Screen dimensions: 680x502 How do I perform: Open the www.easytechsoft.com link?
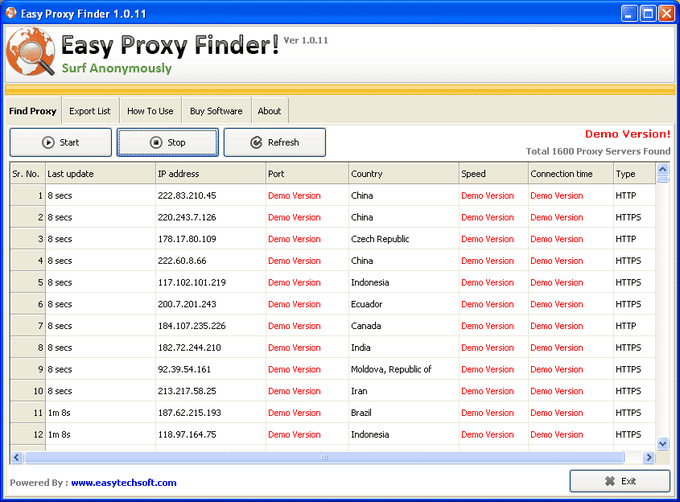click(124, 482)
